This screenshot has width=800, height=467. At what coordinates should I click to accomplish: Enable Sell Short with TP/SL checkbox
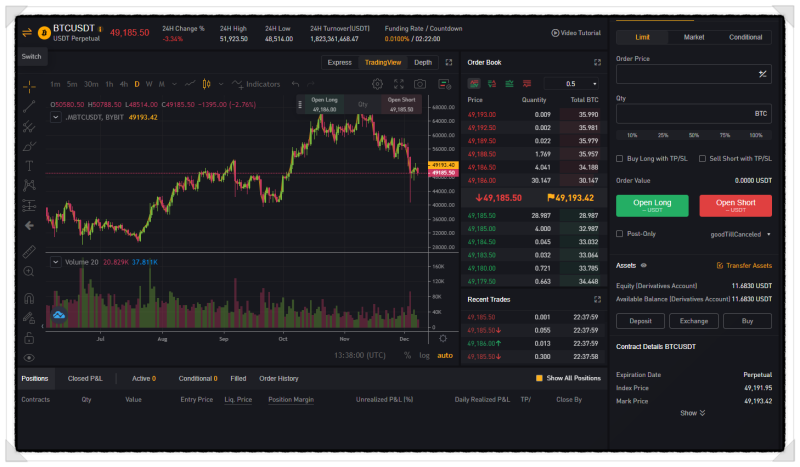click(702, 159)
